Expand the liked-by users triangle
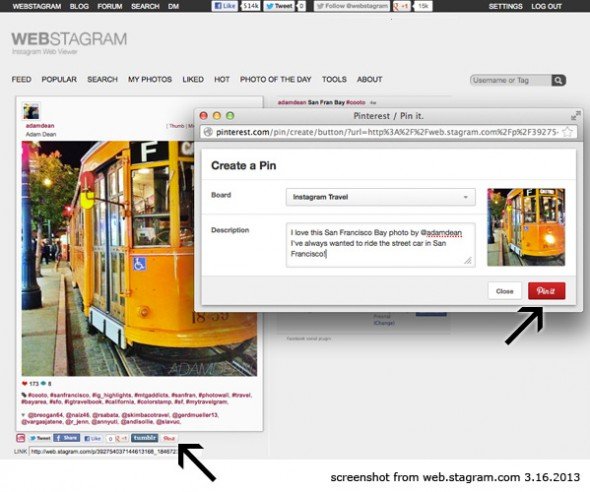 coord(24,415)
